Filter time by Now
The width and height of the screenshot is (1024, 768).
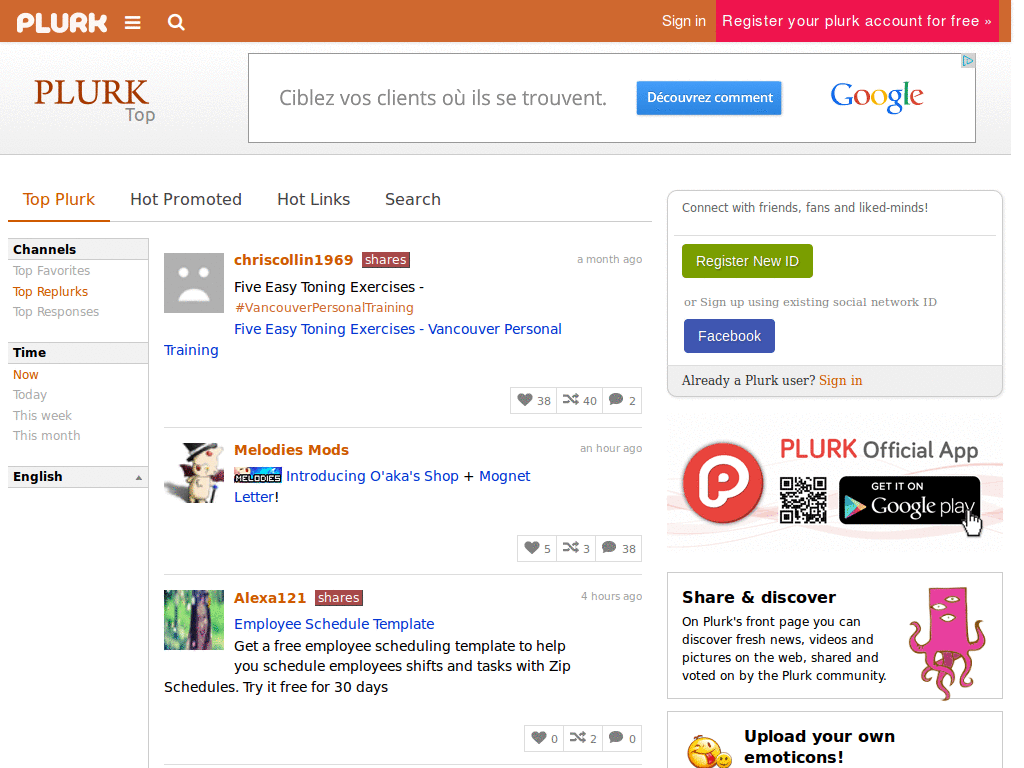tap(26, 375)
